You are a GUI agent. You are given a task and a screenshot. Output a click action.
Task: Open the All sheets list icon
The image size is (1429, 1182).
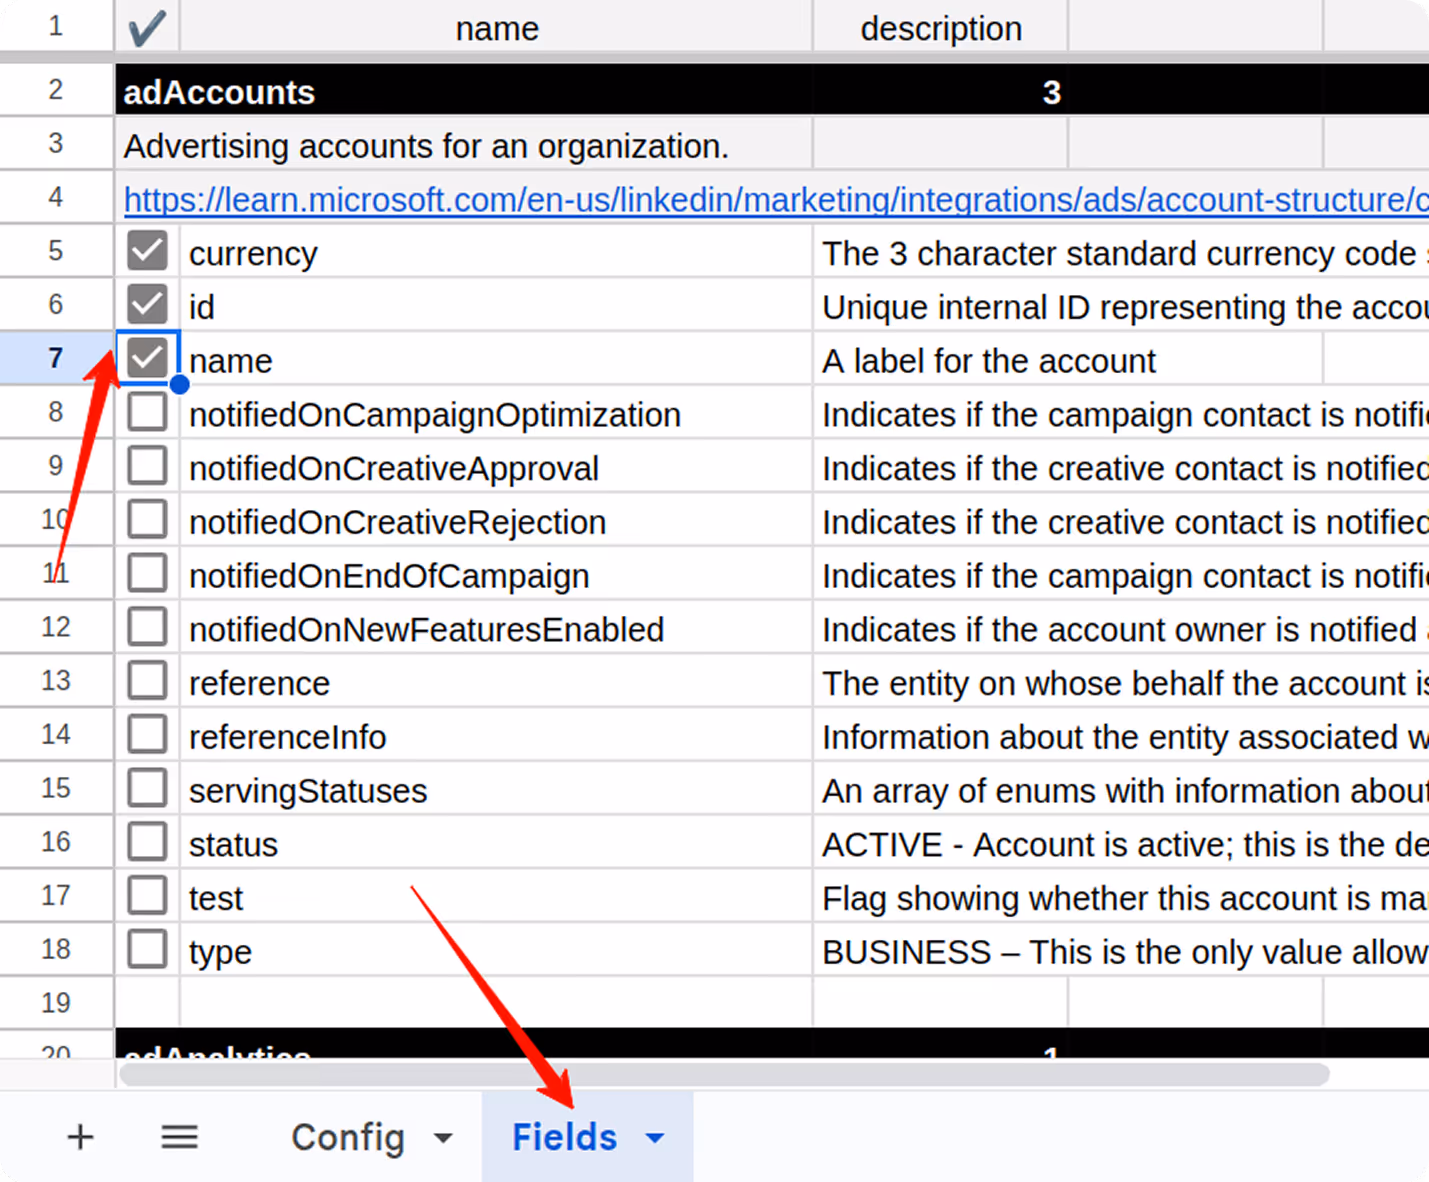pyautogui.click(x=179, y=1136)
